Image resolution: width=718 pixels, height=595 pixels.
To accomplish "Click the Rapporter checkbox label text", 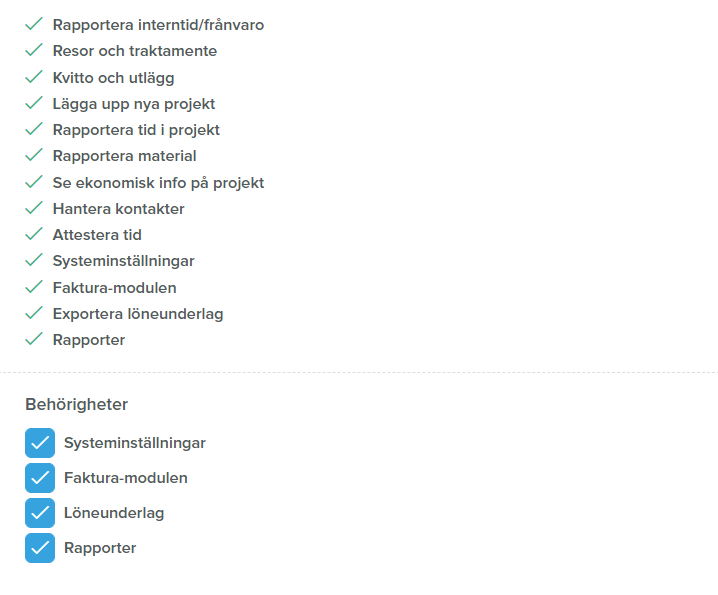I will click(x=100, y=548).
